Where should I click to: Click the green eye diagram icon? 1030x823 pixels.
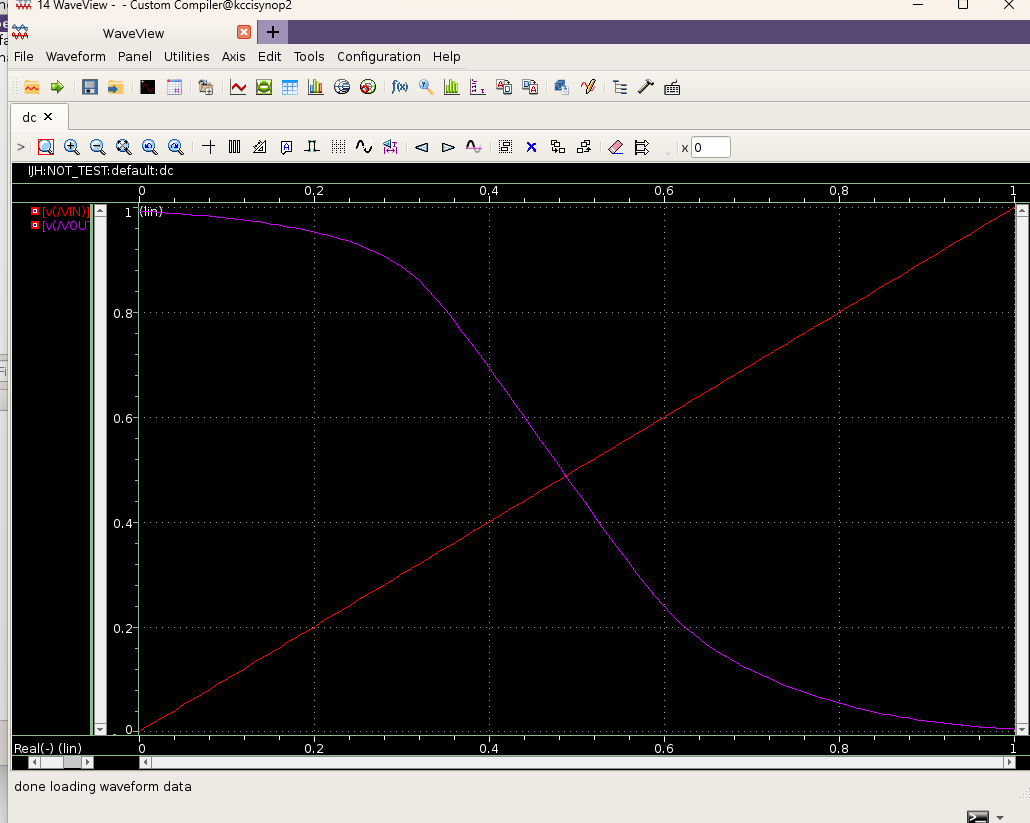[x=264, y=87]
